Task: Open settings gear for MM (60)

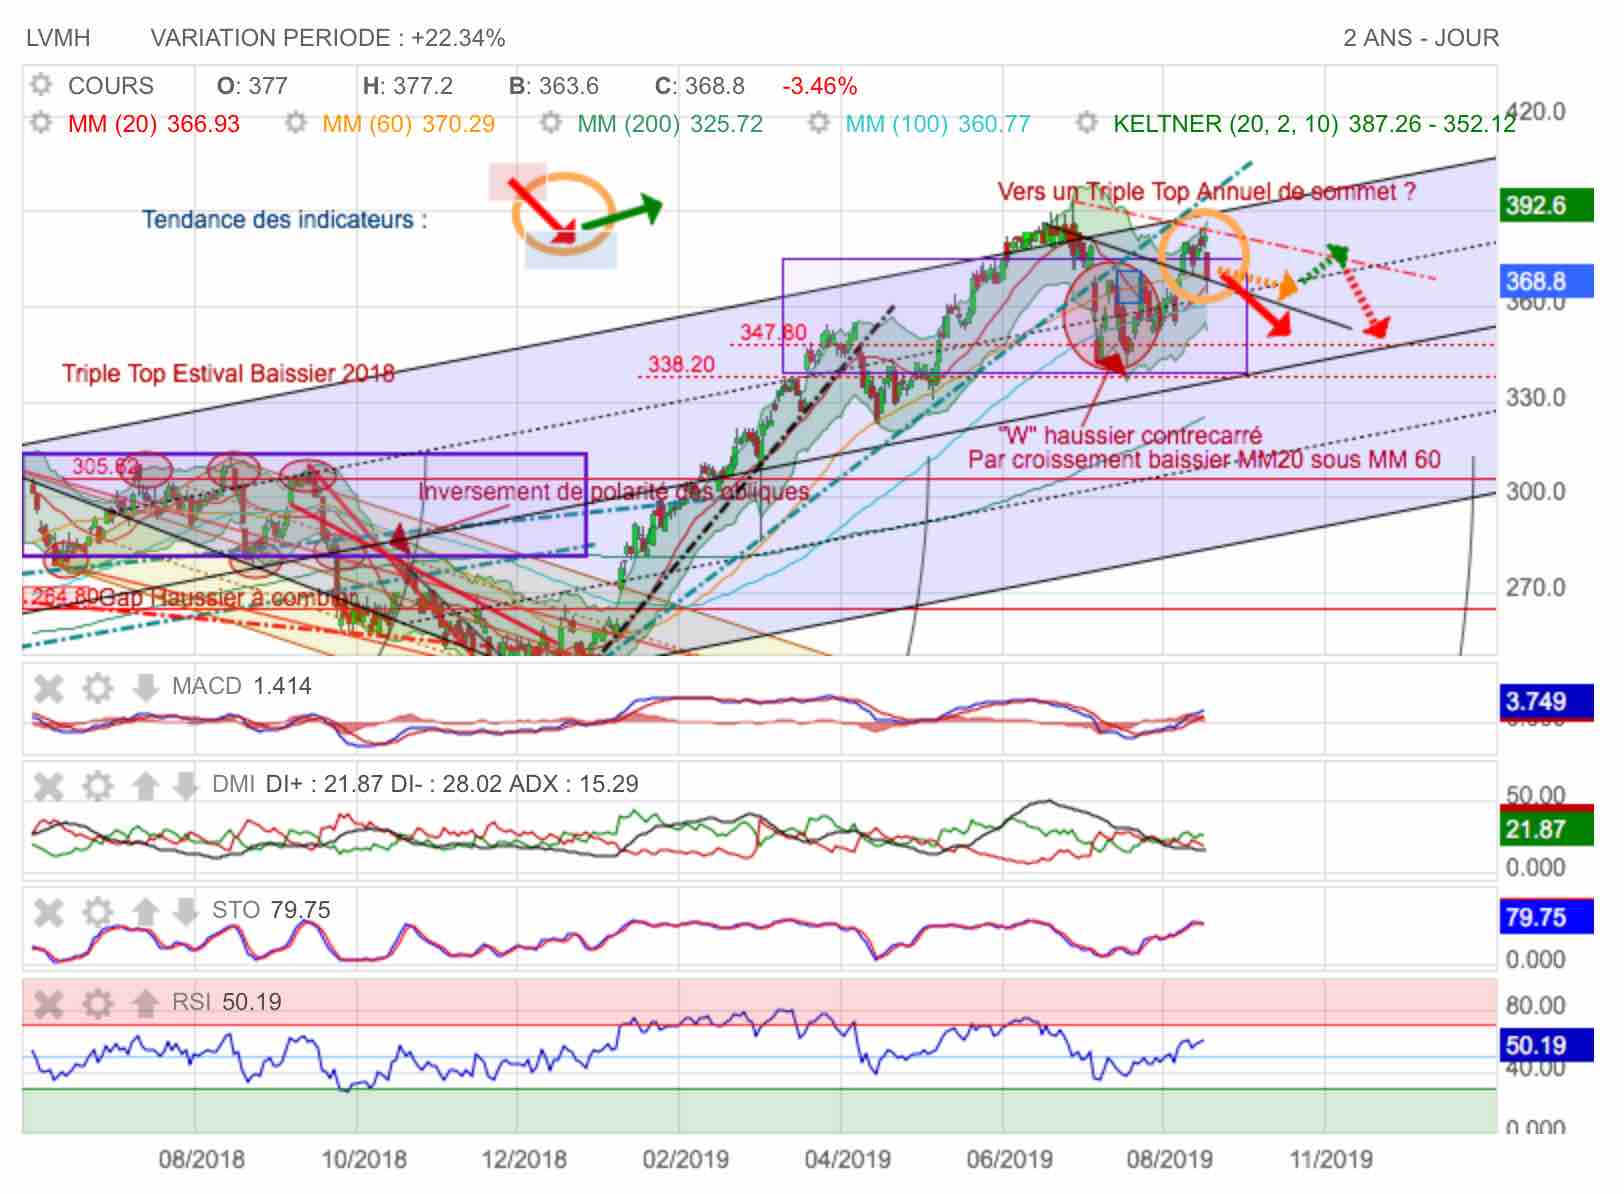Action: click(295, 123)
